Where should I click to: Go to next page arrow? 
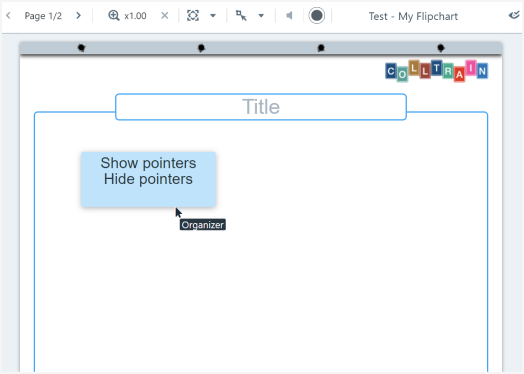coord(78,16)
